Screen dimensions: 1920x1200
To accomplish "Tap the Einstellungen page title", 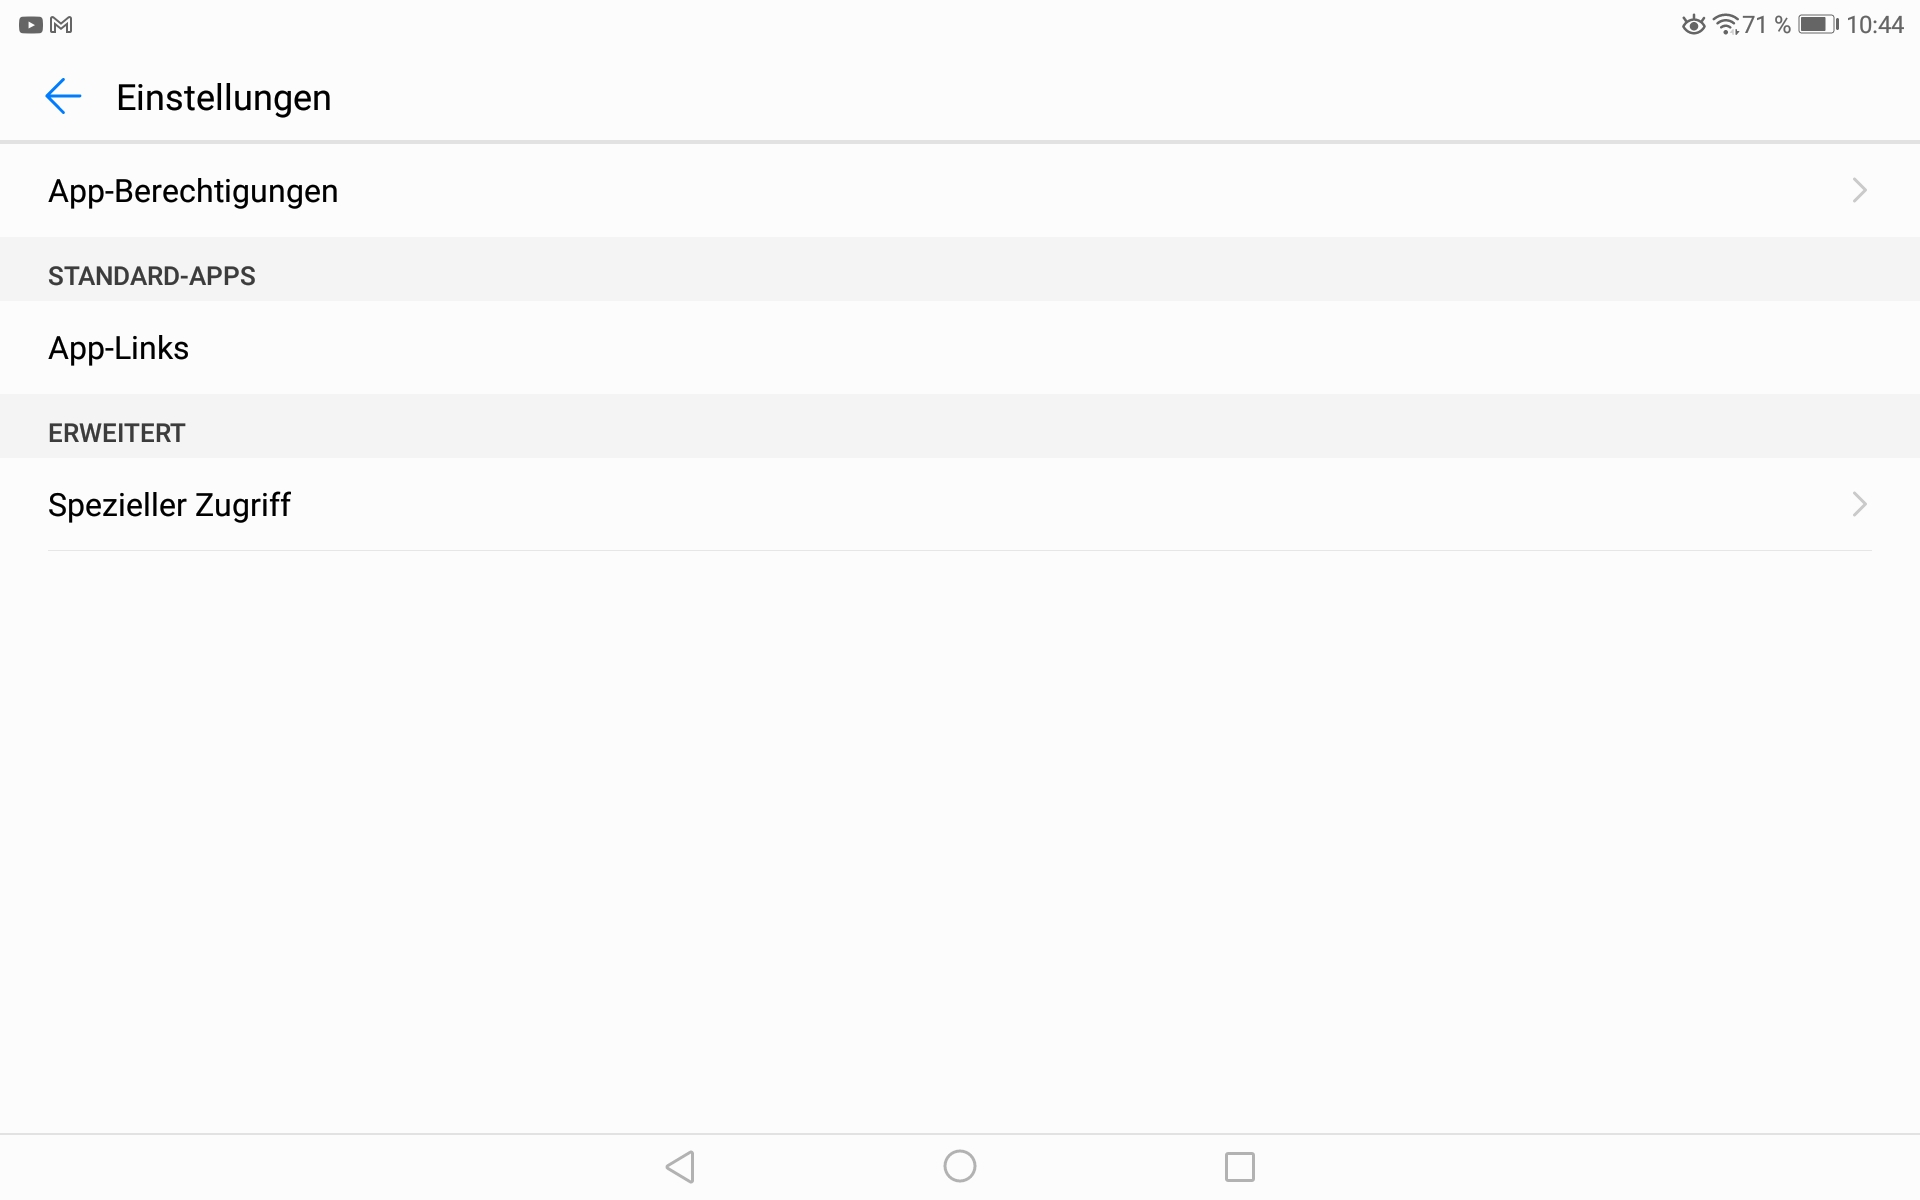I will (x=224, y=98).
